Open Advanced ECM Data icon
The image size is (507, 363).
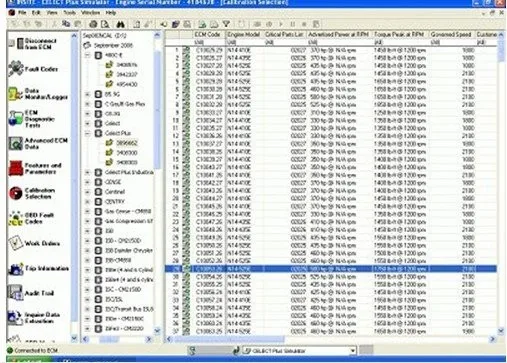tap(15, 143)
